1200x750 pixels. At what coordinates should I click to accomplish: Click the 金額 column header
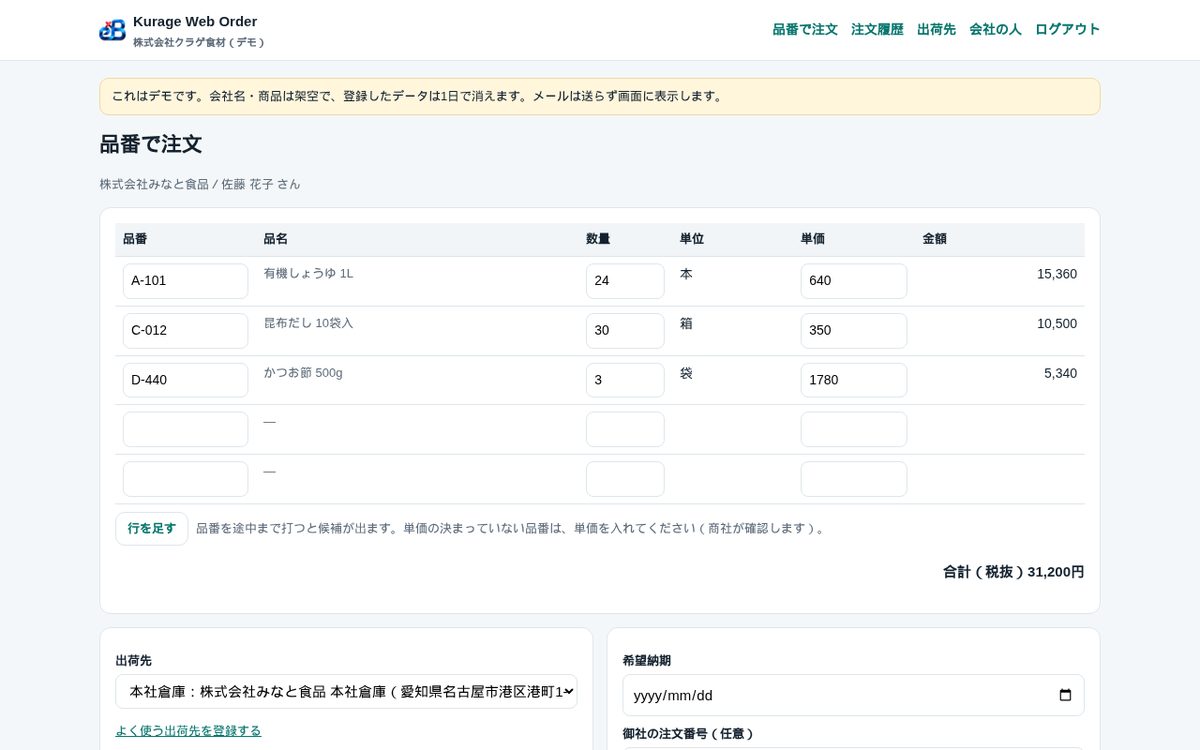pos(934,239)
